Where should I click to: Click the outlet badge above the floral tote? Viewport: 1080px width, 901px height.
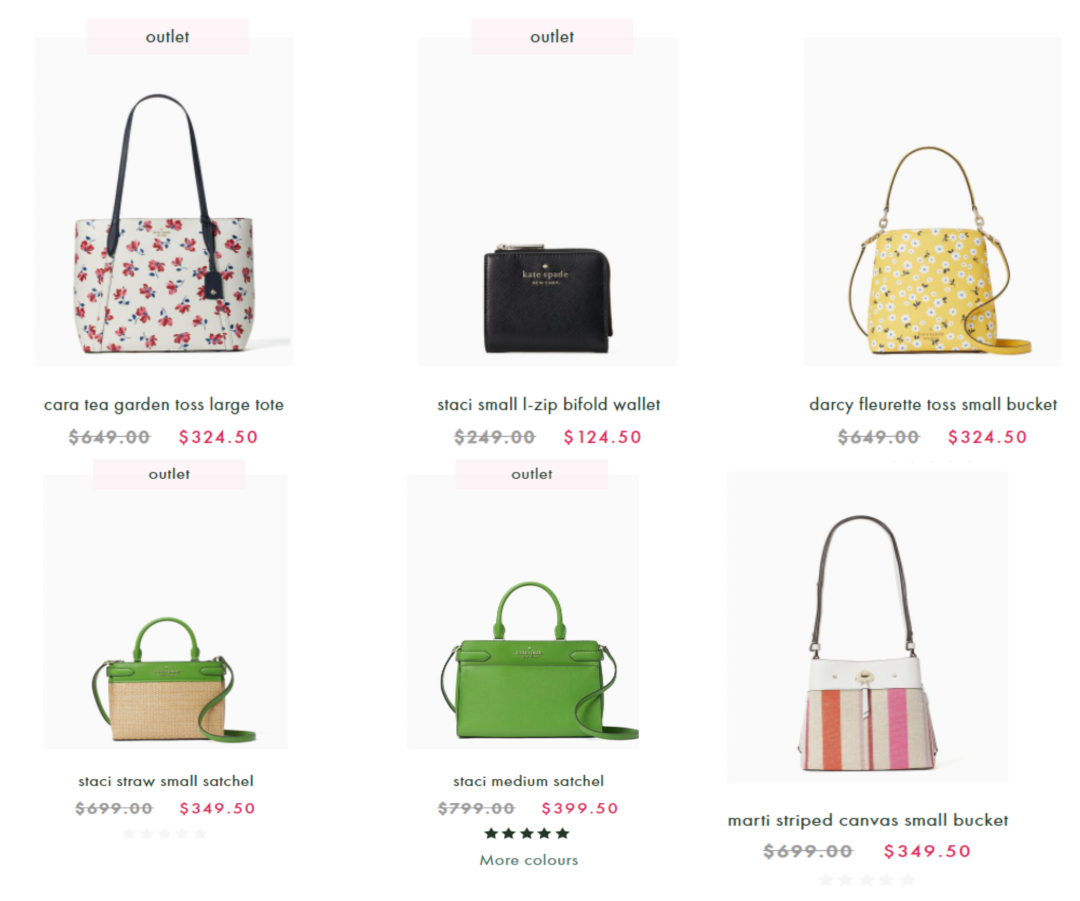point(167,37)
